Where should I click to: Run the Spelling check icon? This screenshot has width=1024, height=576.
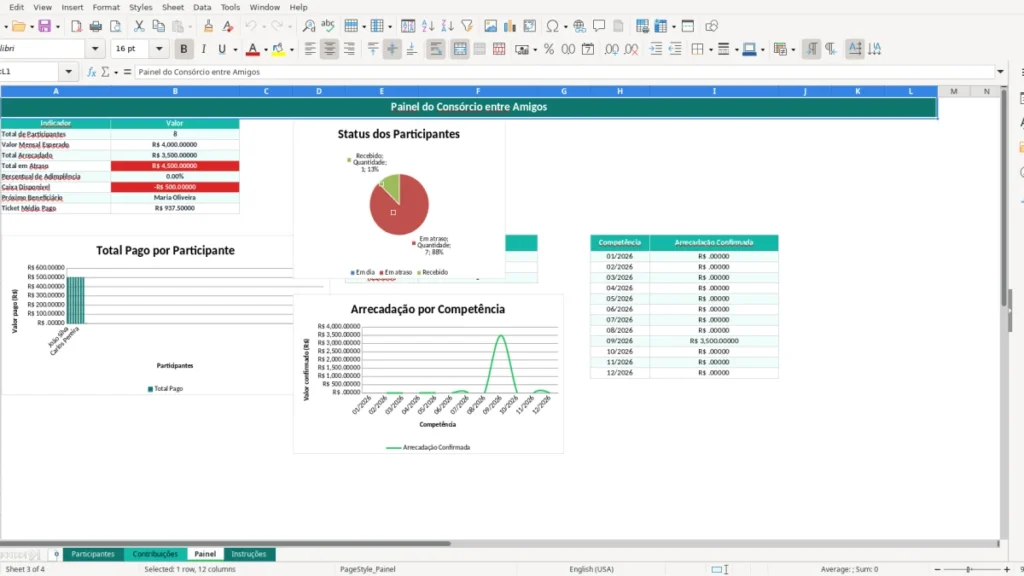pos(328,26)
